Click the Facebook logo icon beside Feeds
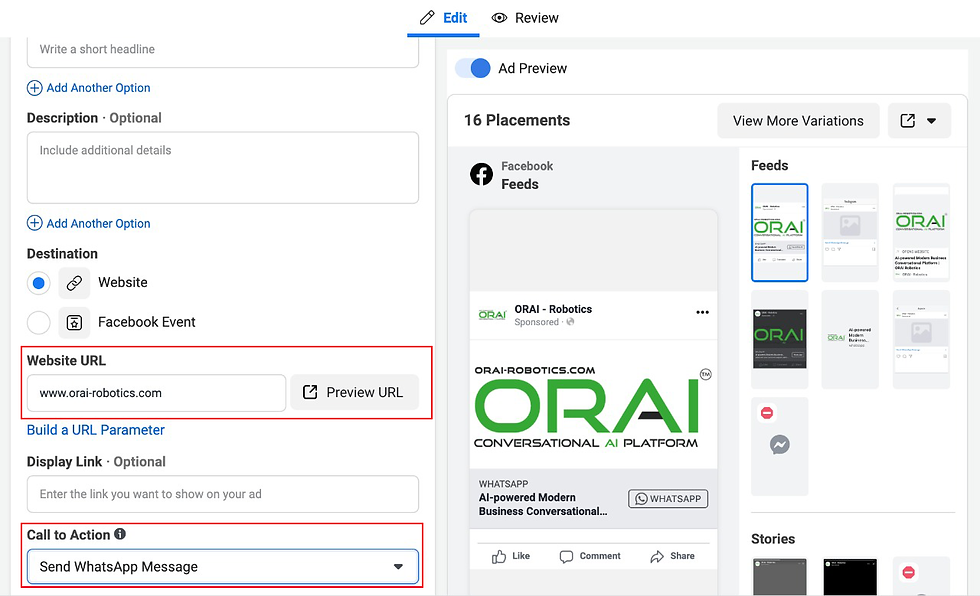 (x=481, y=174)
